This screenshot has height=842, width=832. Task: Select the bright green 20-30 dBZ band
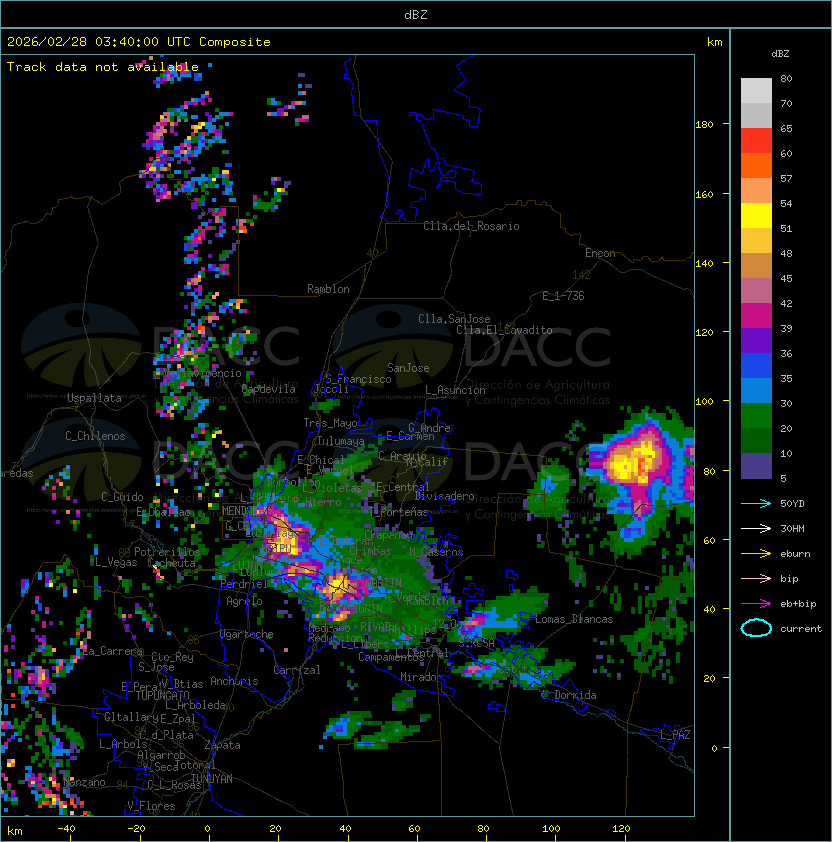[x=756, y=416]
